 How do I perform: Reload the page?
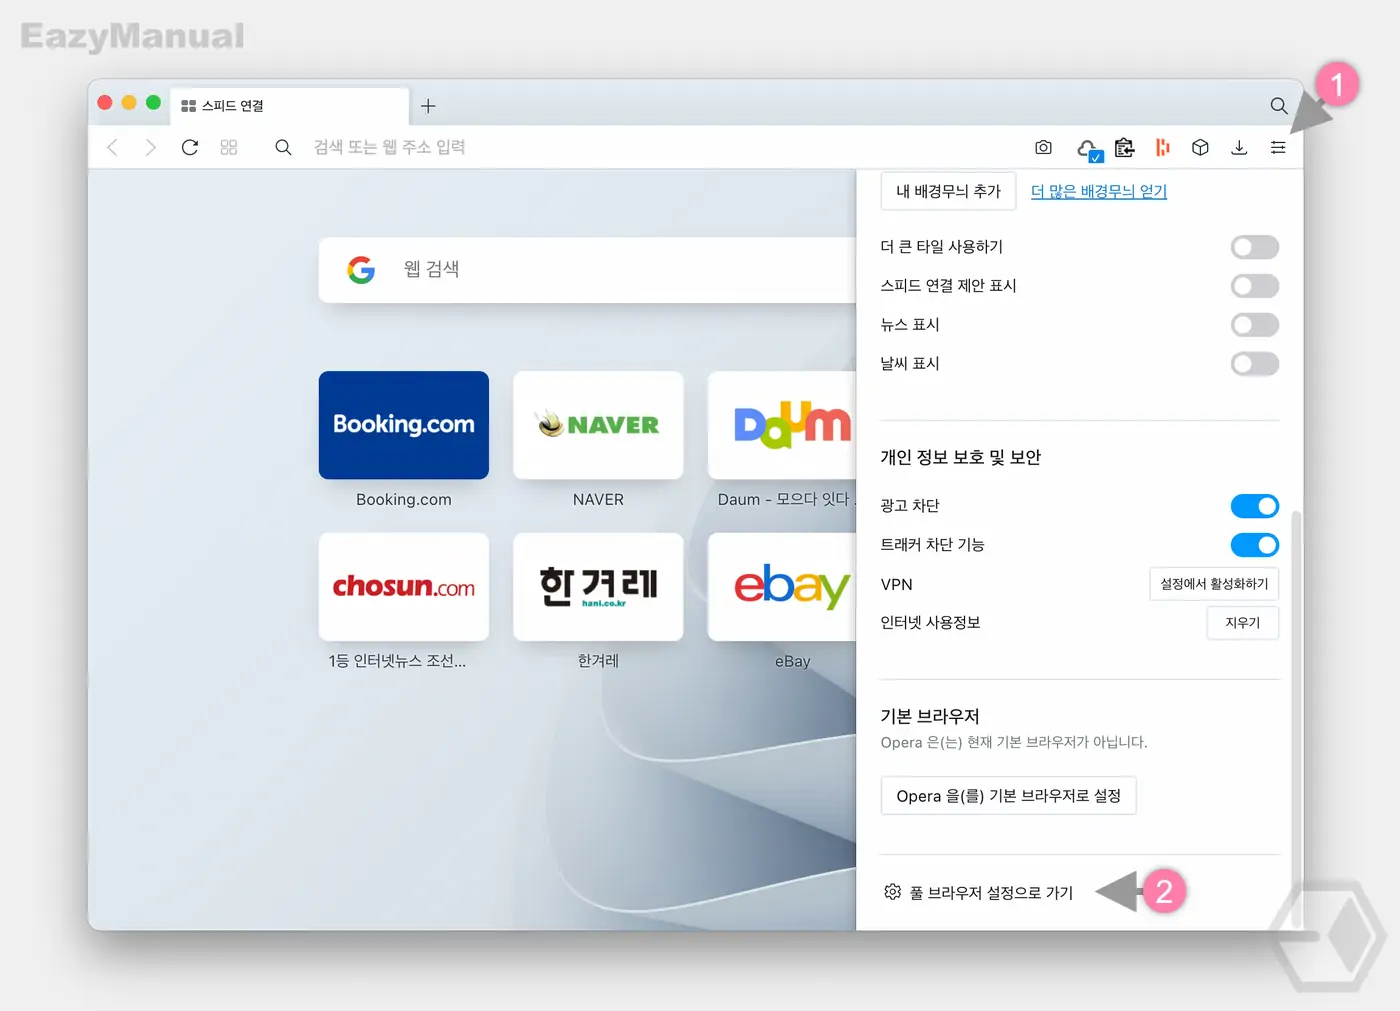coord(190,147)
